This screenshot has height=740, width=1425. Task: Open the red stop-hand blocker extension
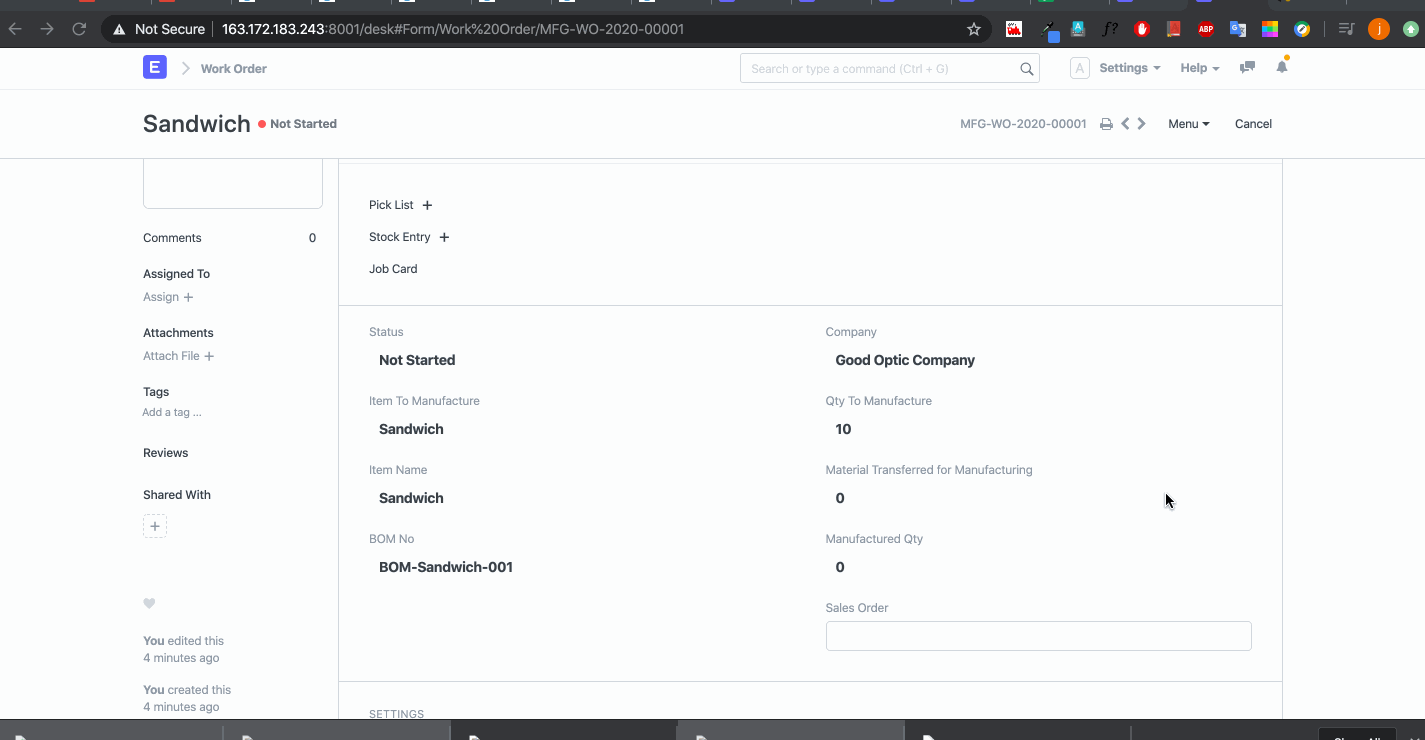click(1142, 29)
